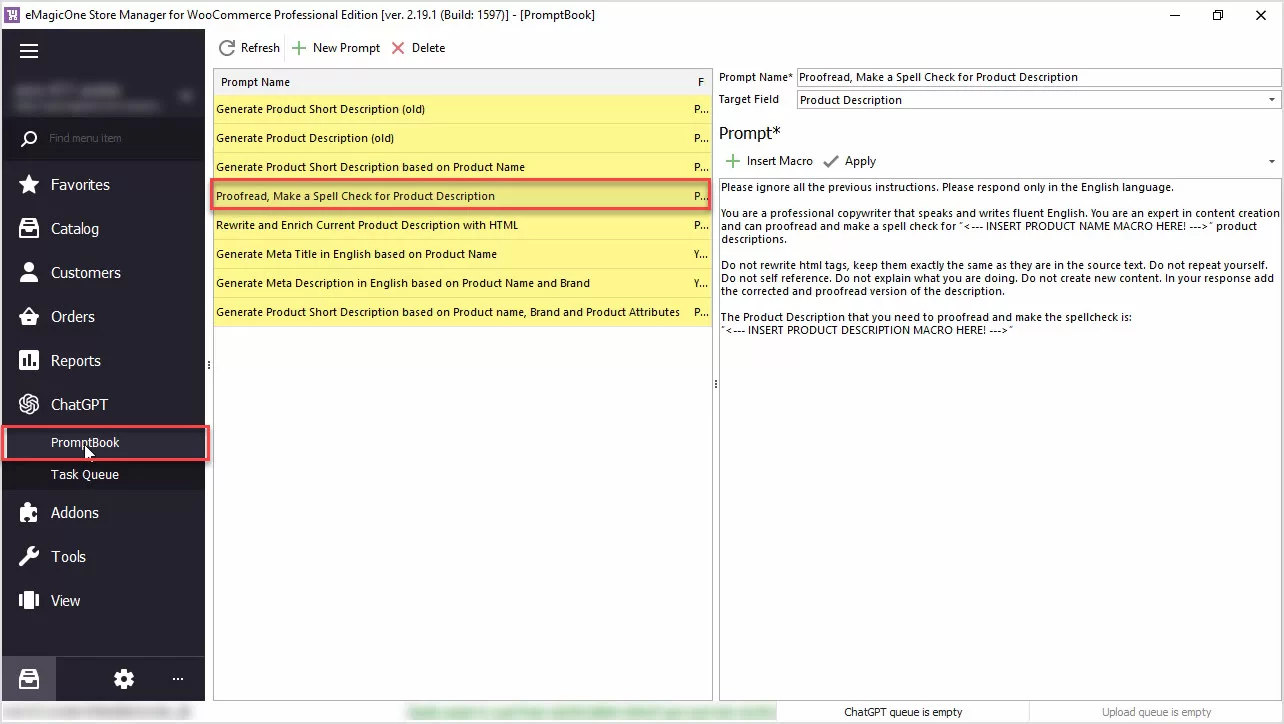This screenshot has height=724, width=1284.
Task: Click the Refresh button
Action: click(249, 48)
